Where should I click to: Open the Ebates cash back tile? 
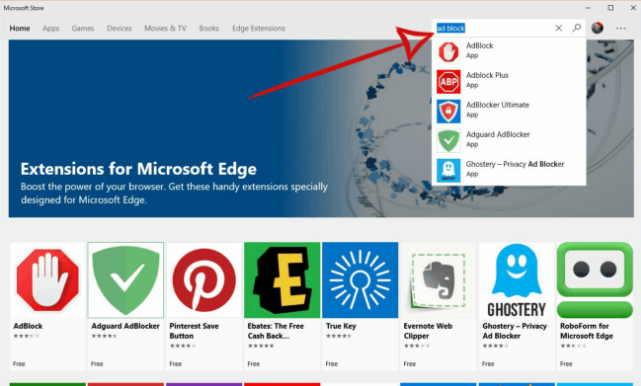point(282,280)
